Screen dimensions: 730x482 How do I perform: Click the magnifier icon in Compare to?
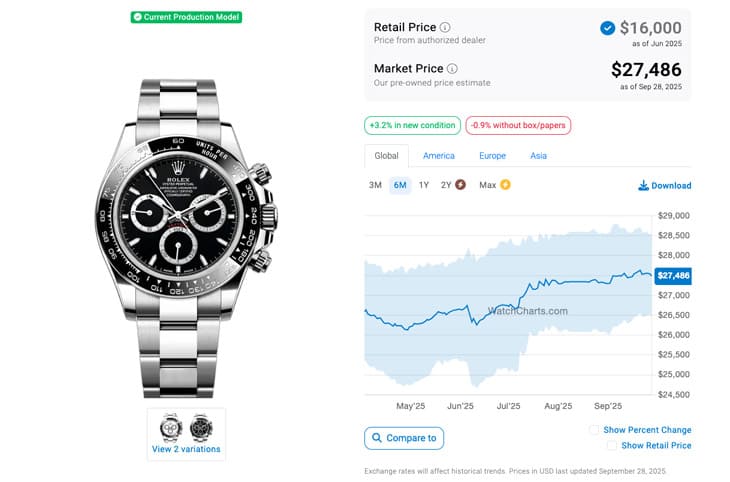[376, 438]
